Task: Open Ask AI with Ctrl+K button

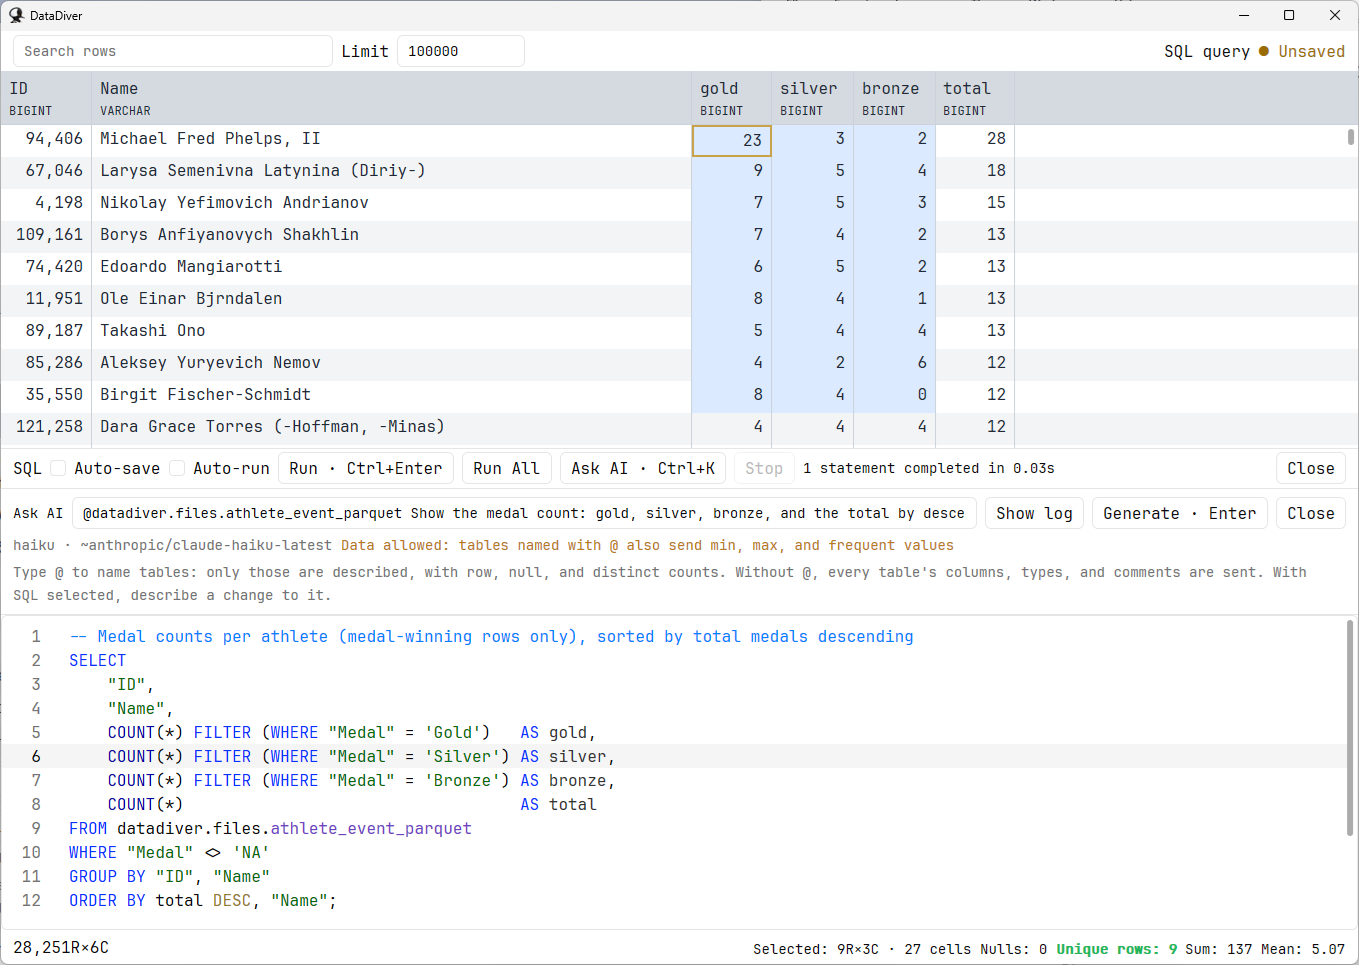Action: coord(643,468)
